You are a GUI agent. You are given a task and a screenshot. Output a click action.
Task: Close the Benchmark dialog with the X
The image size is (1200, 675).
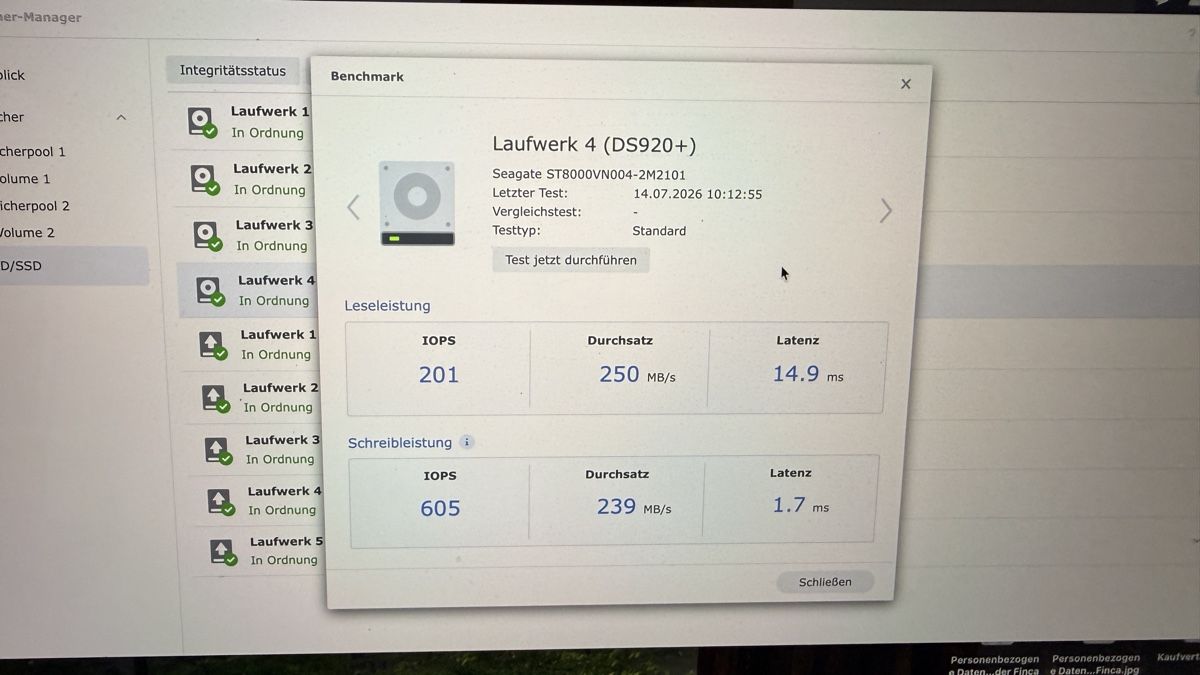(906, 84)
